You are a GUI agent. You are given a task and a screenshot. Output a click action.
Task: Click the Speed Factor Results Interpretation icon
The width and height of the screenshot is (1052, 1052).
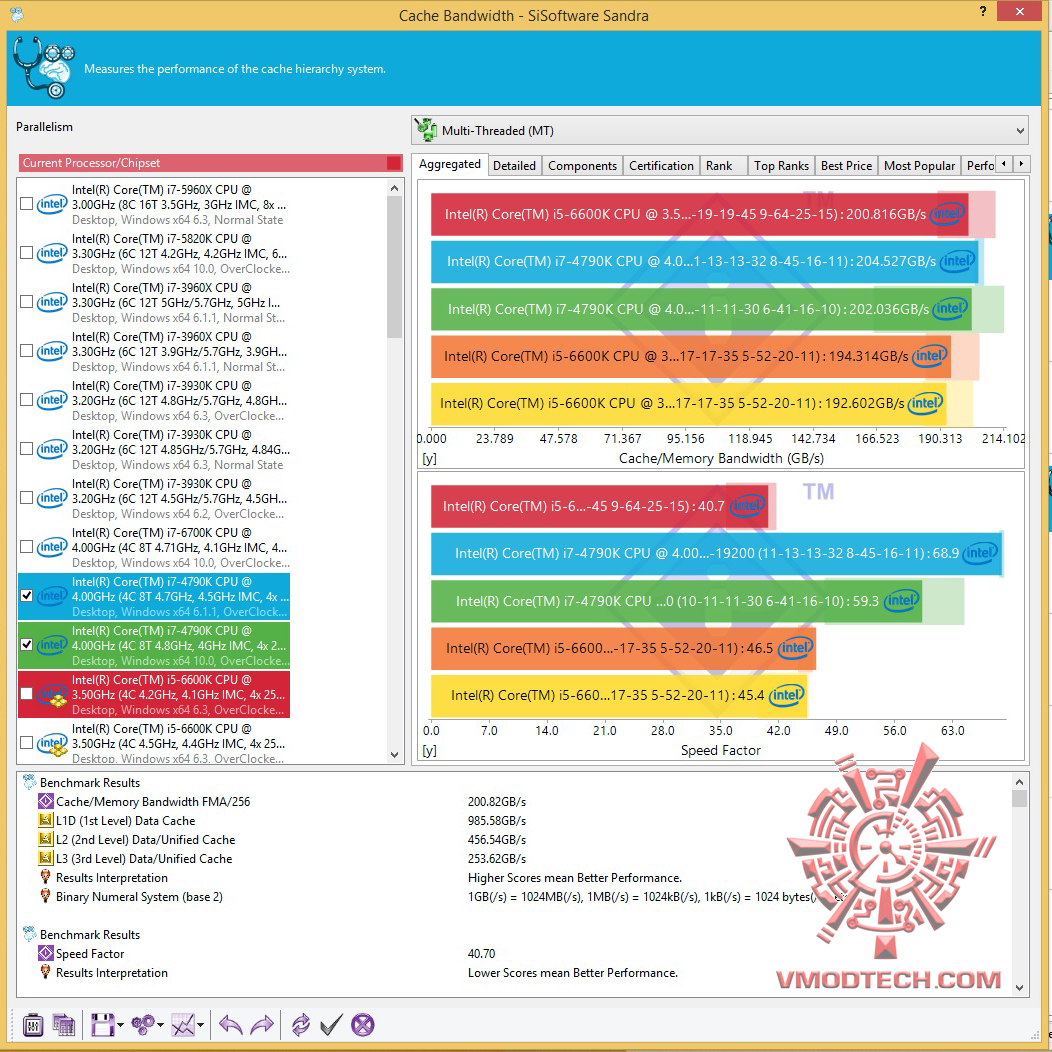pyautogui.click(x=46, y=971)
